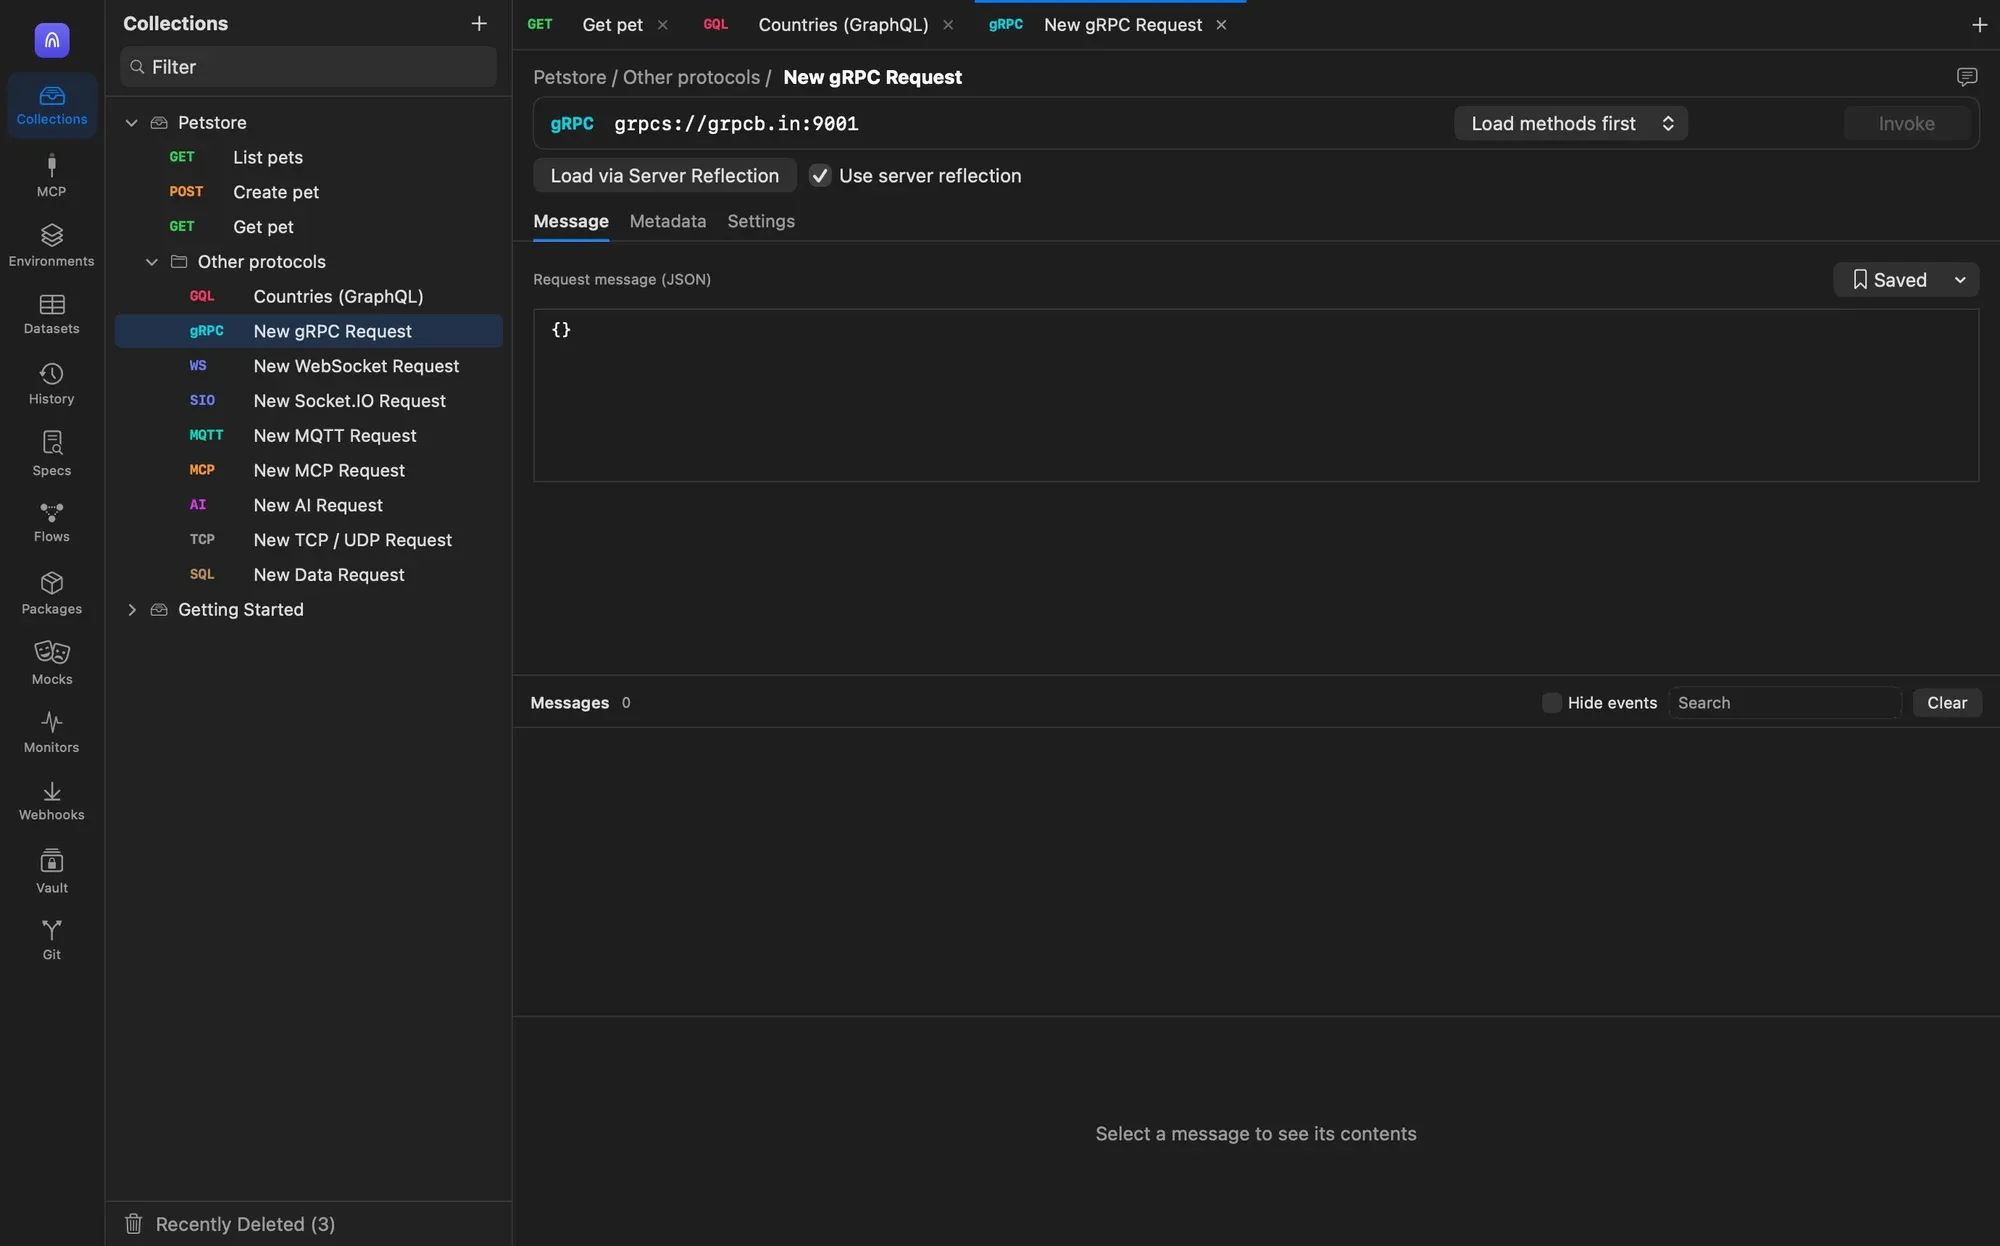Viewport: 2000px width, 1246px height.
Task: Add a new collection with plus icon
Action: coord(479,23)
